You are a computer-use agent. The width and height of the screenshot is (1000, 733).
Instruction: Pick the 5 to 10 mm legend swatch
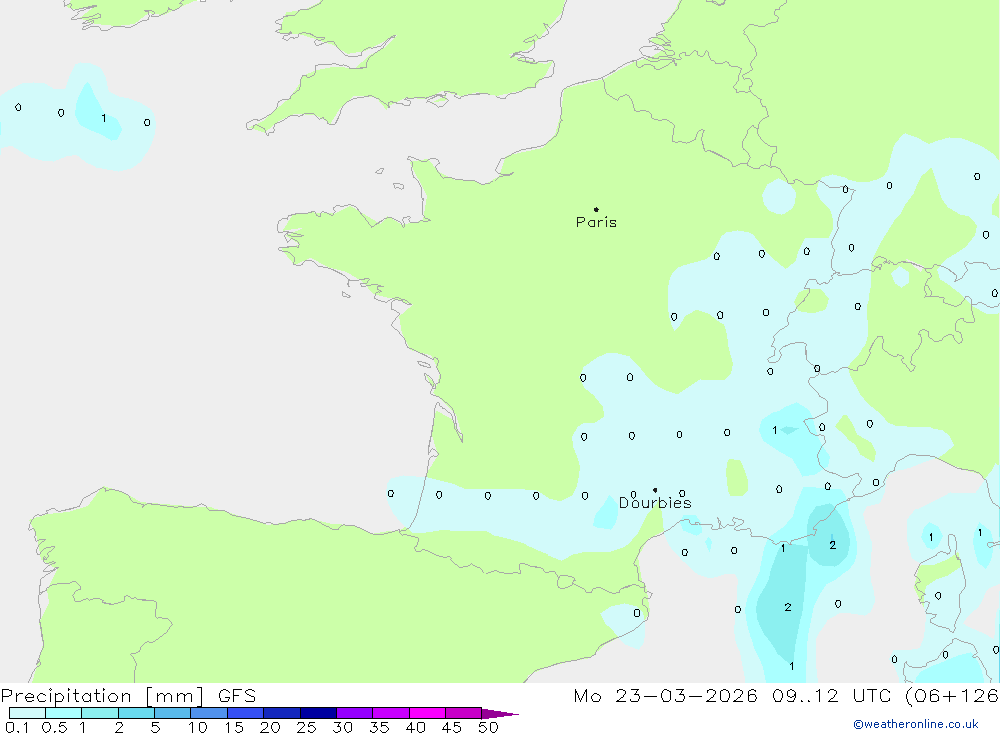[172, 713]
